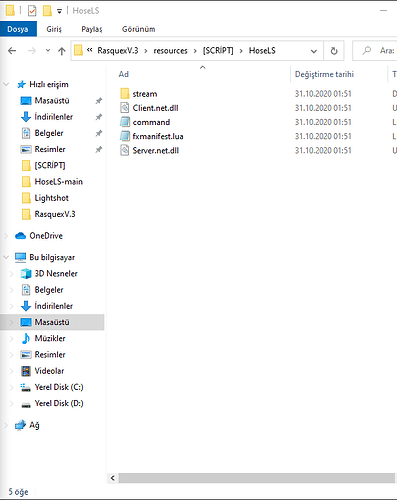The width and height of the screenshot is (397, 500).
Task: Expand the Yerel Disk (C:) node
Action: (11, 387)
